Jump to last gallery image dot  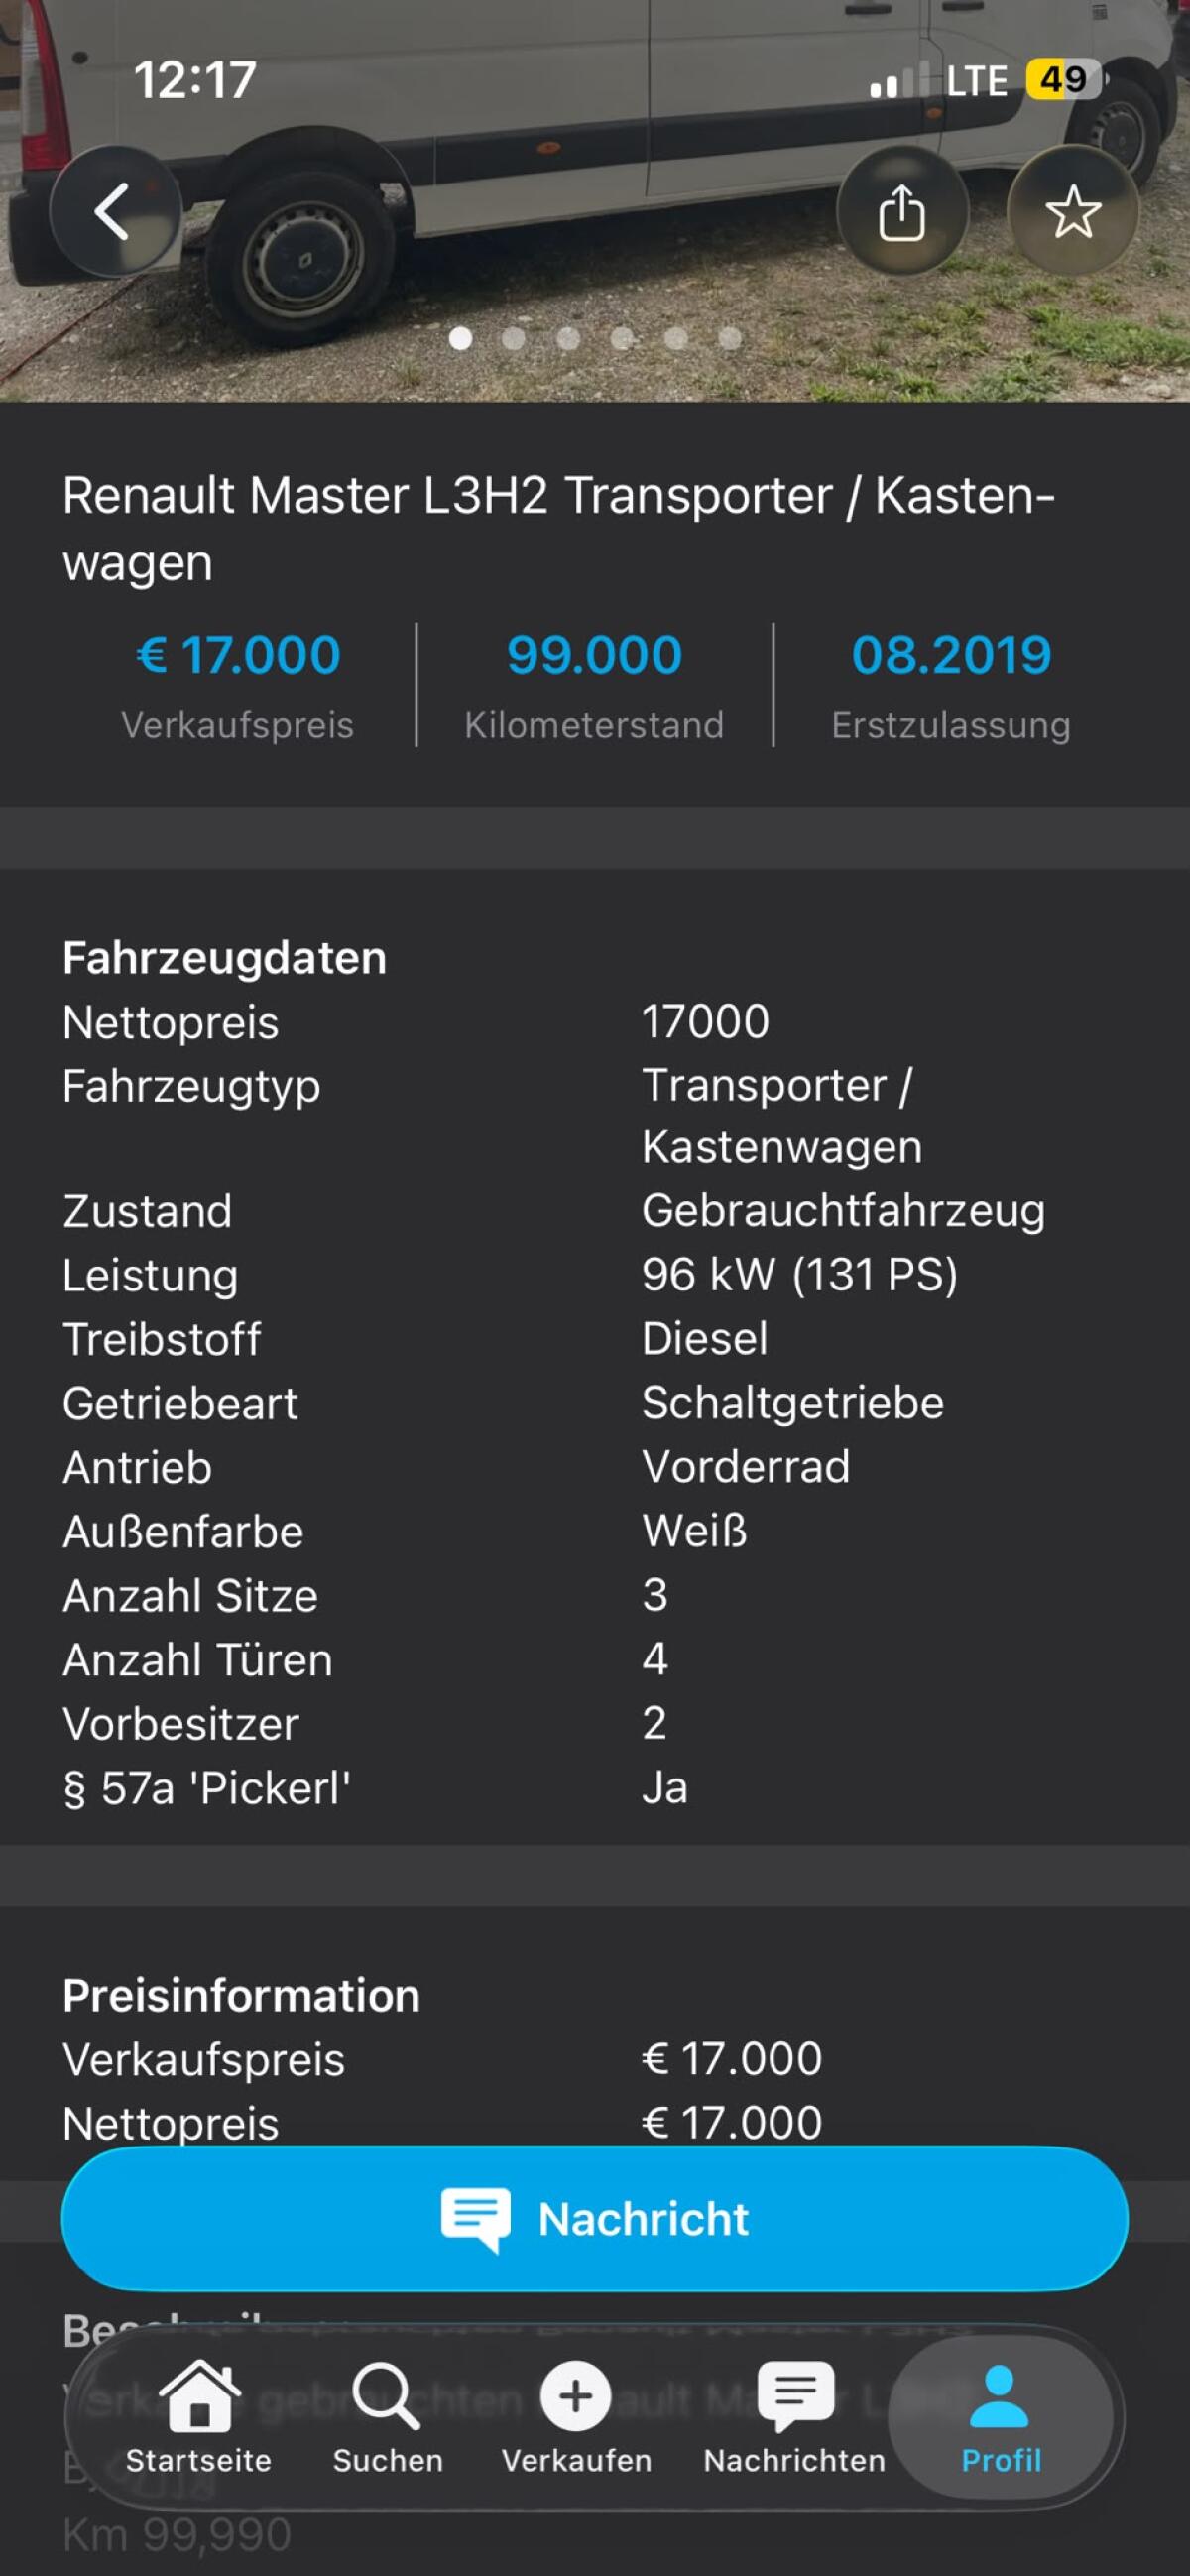click(x=730, y=338)
